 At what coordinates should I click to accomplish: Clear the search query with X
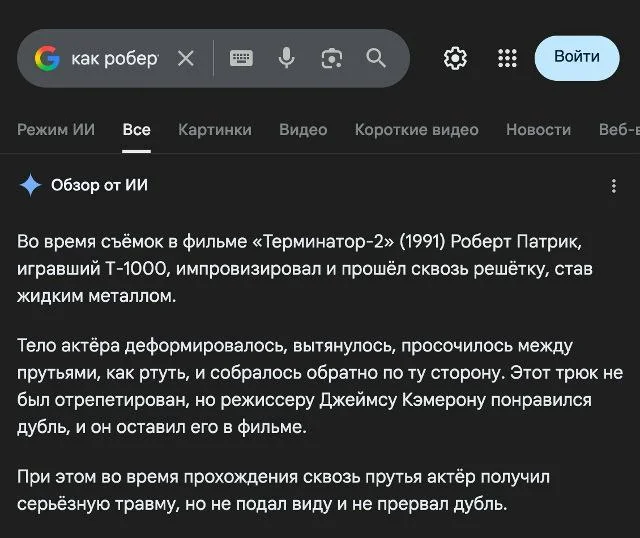coord(186,58)
